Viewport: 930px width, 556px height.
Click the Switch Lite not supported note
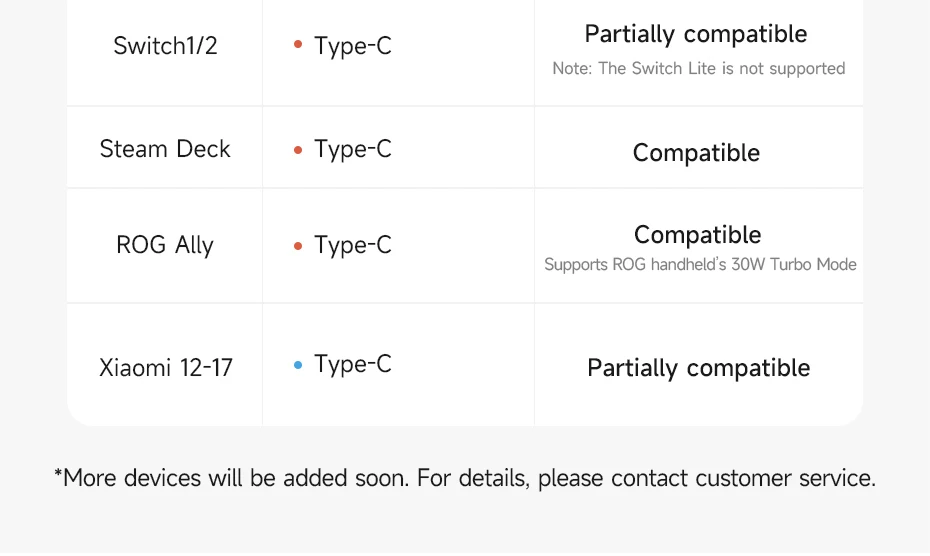699,69
